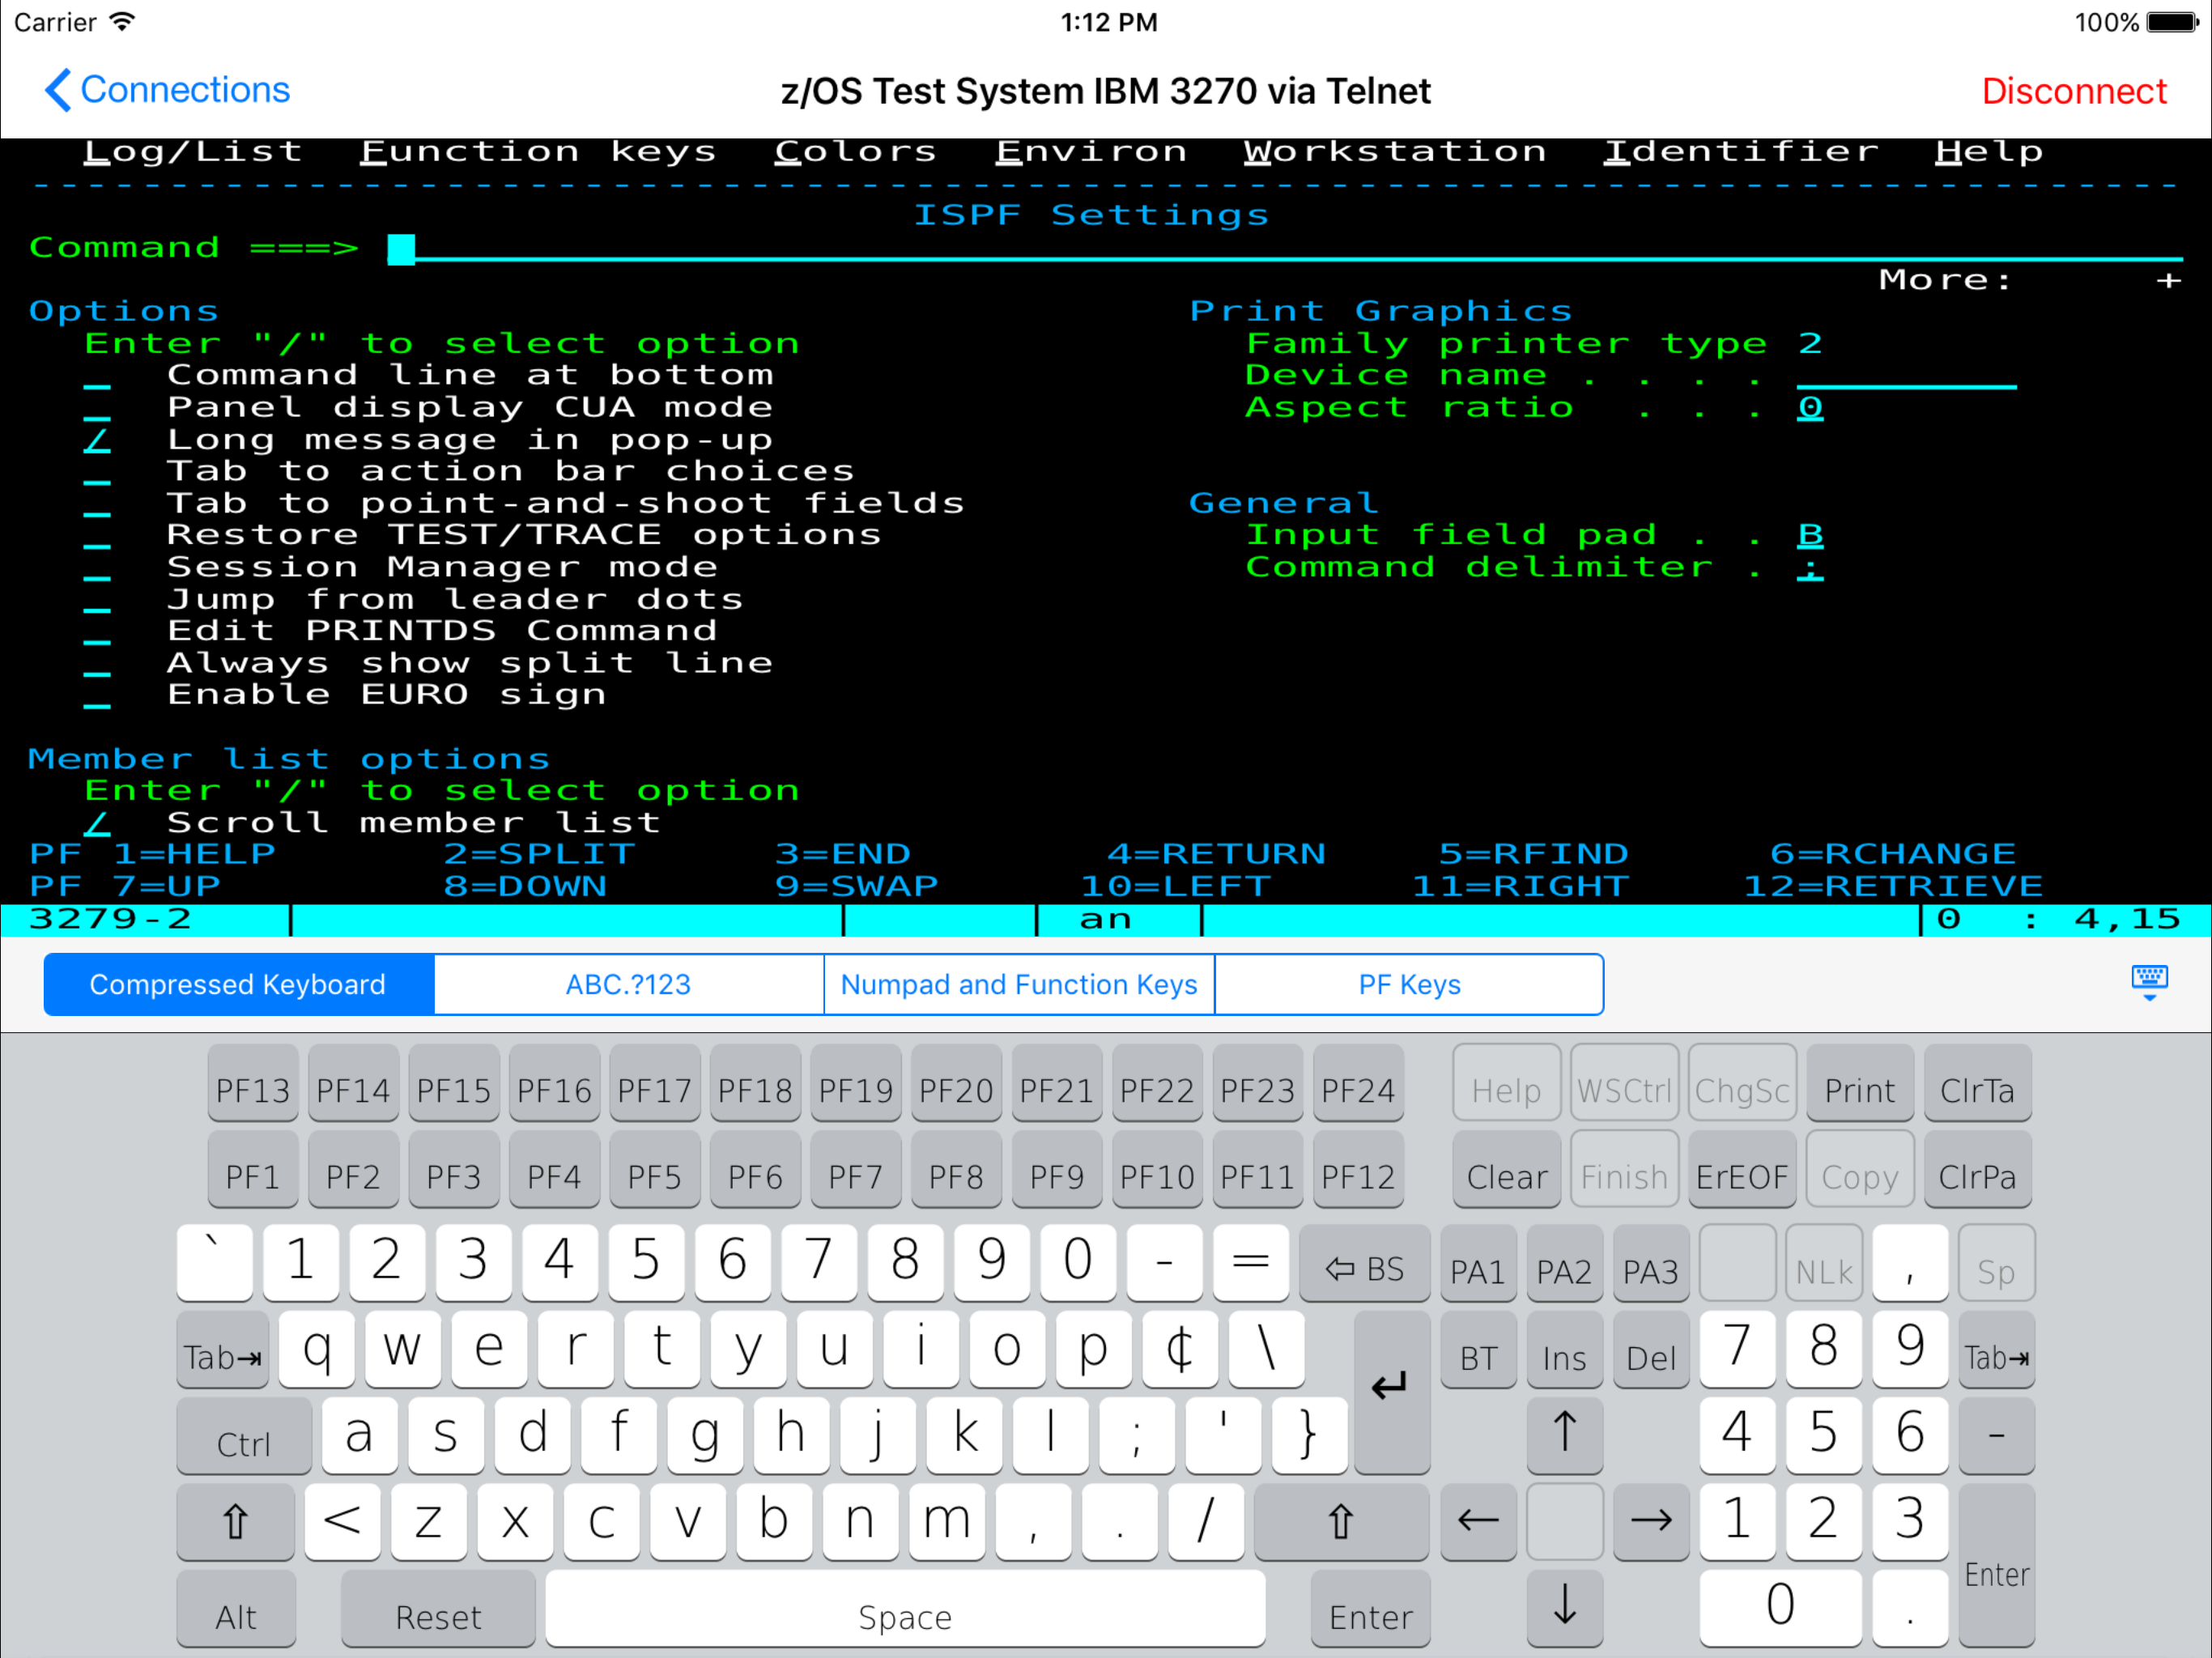Select the Device name input field

click(1906, 378)
